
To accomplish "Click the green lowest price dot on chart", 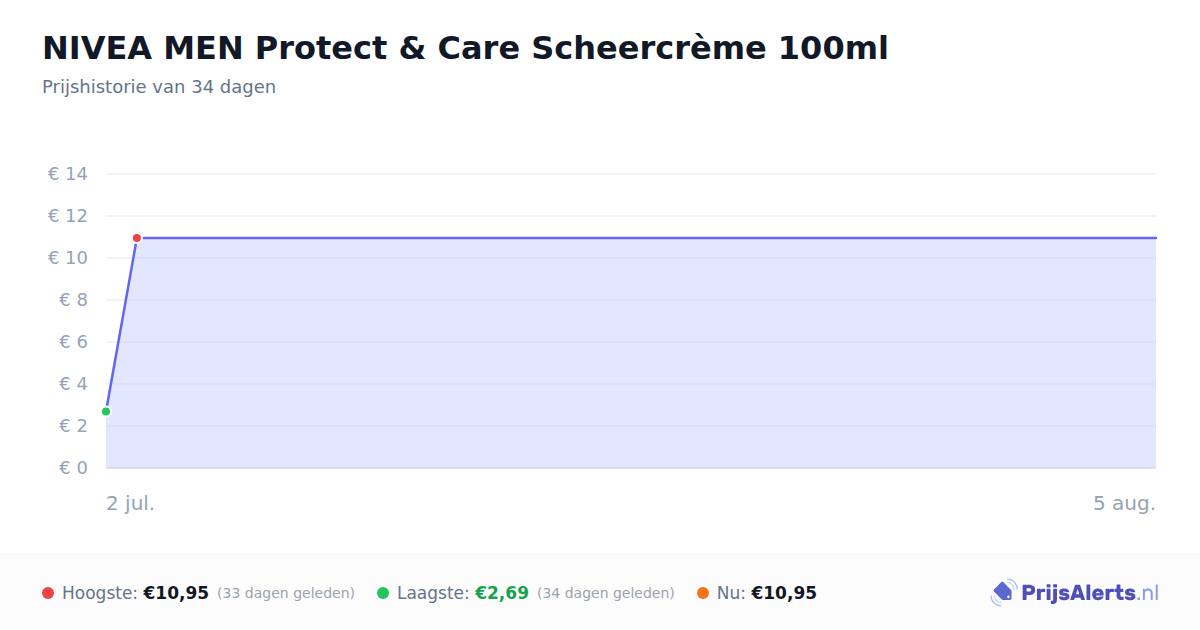I will click(x=106, y=411).
